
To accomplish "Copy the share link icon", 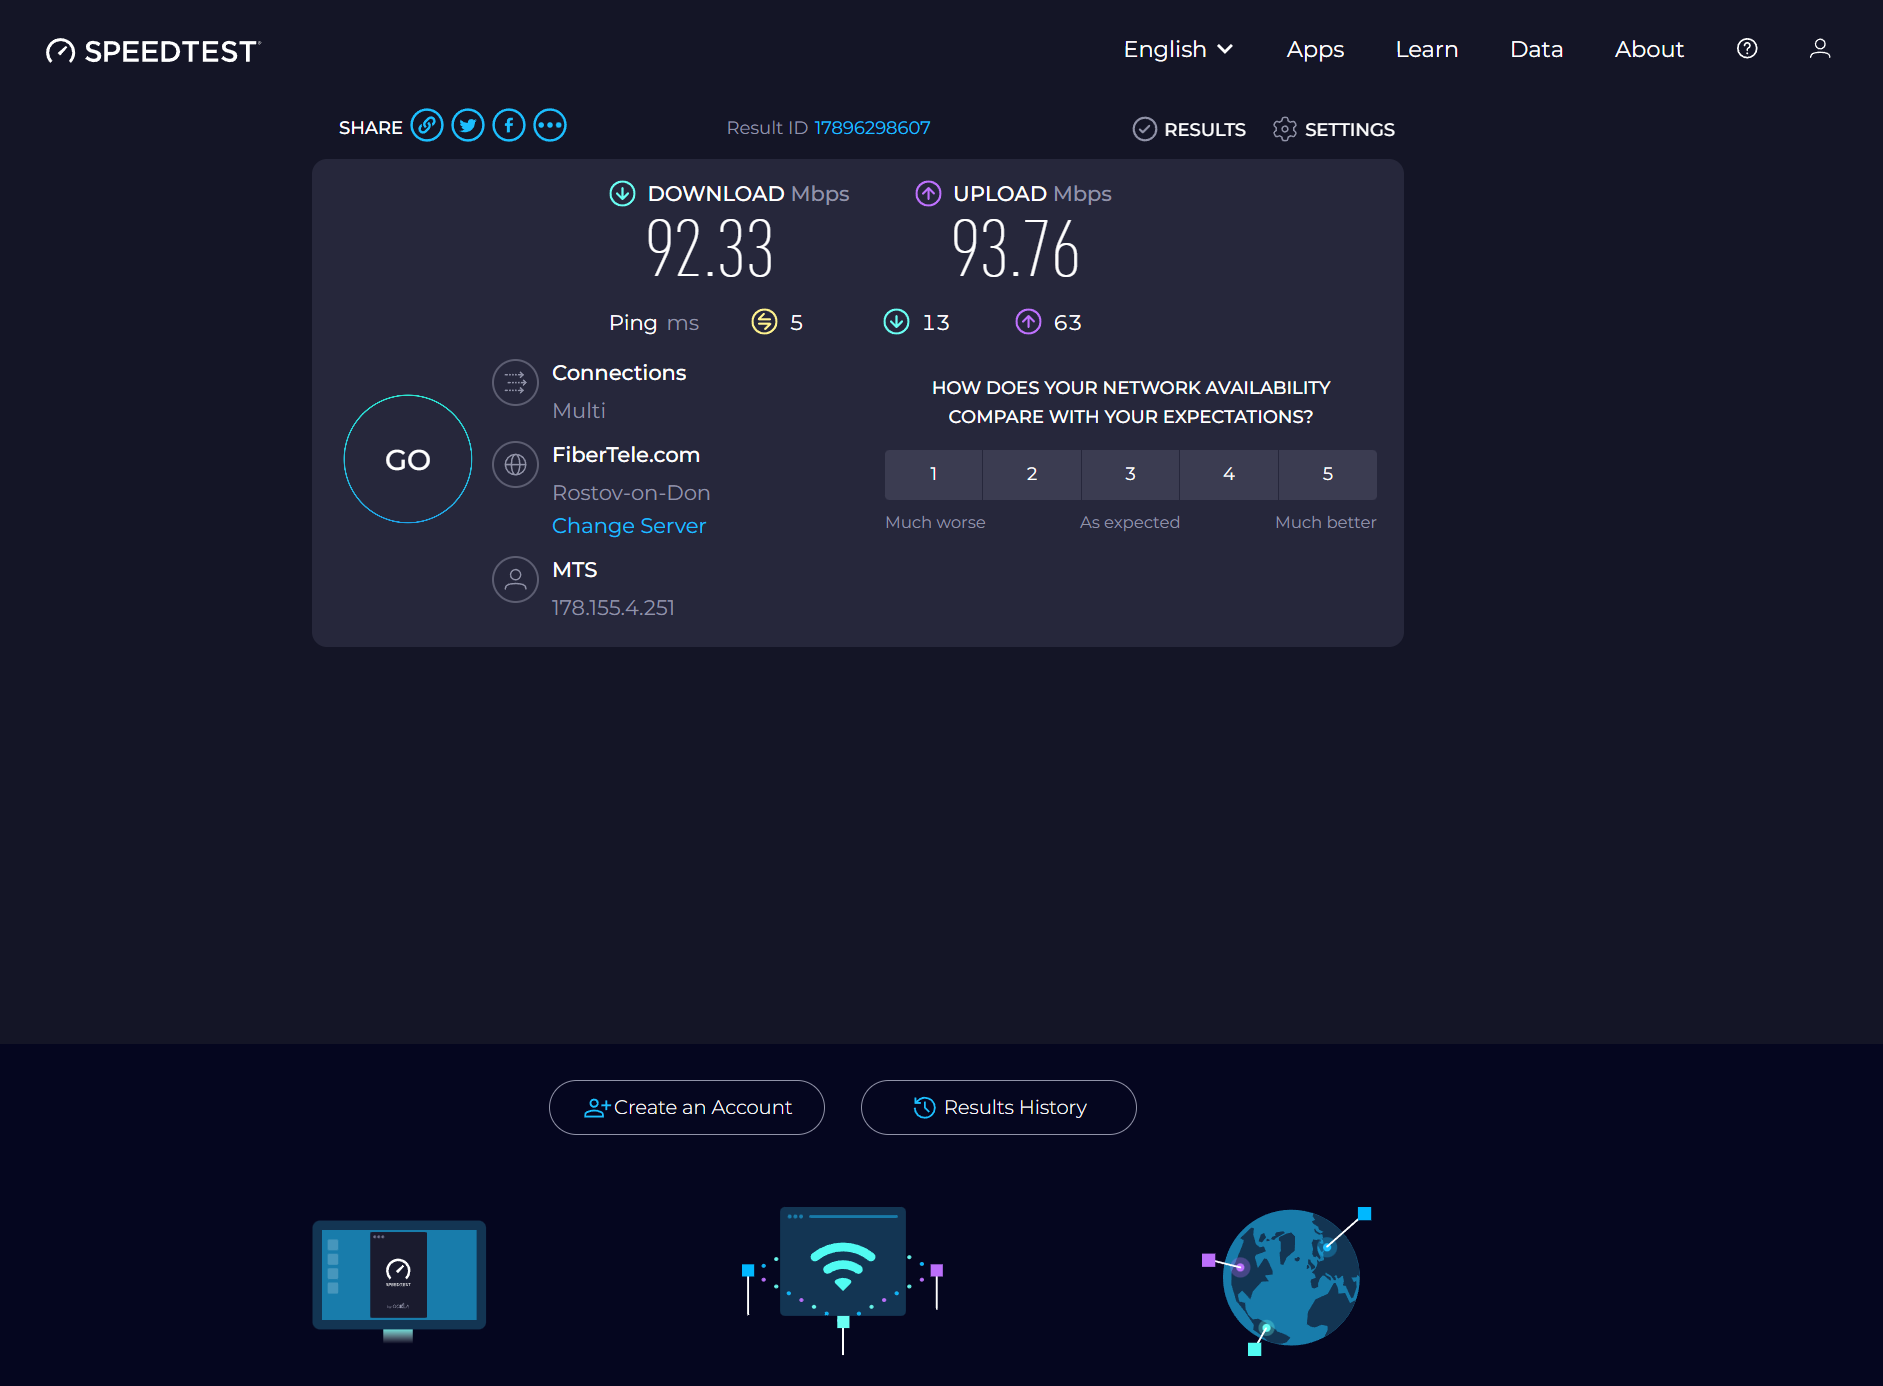I will point(427,126).
